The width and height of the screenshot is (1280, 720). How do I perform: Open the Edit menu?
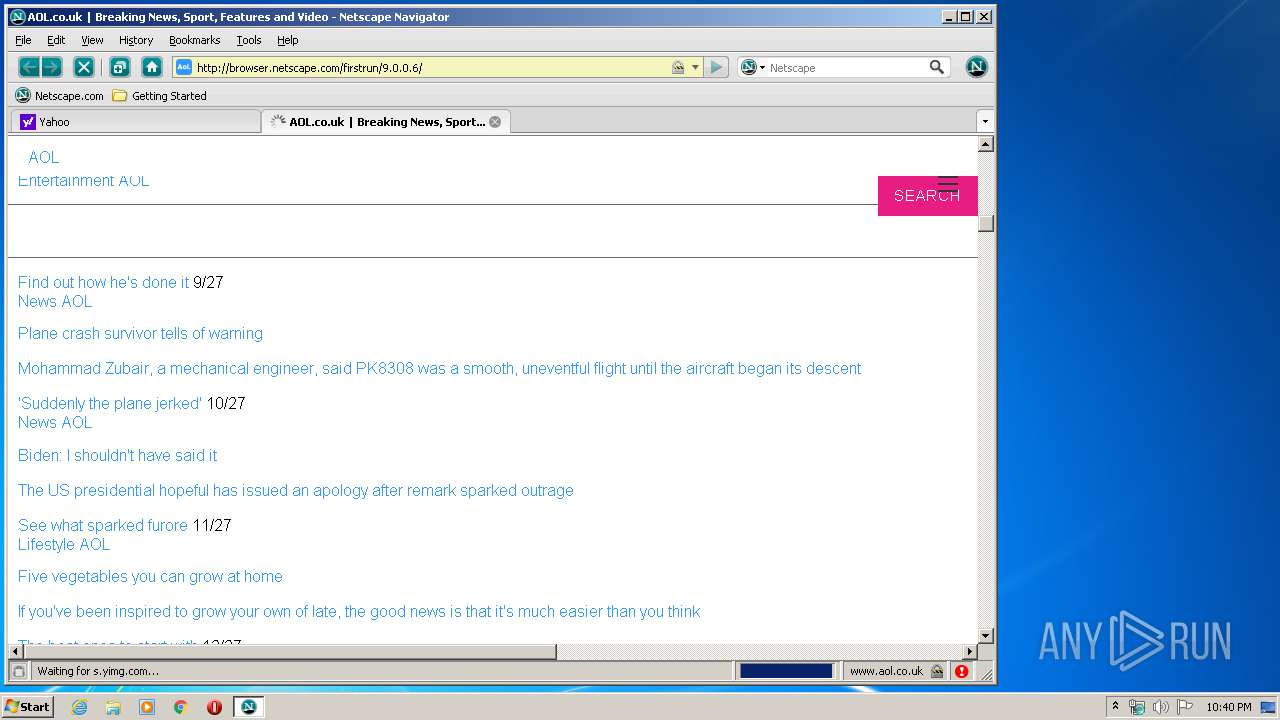click(x=56, y=40)
